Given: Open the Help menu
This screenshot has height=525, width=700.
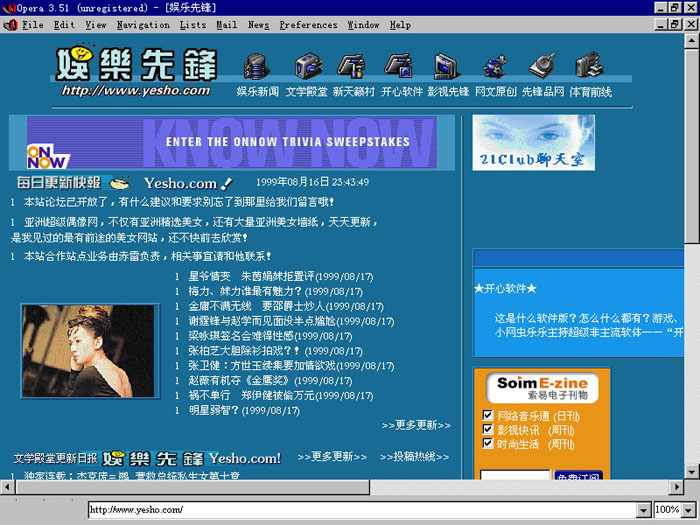Looking at the screenshot, I should (400, 25).
